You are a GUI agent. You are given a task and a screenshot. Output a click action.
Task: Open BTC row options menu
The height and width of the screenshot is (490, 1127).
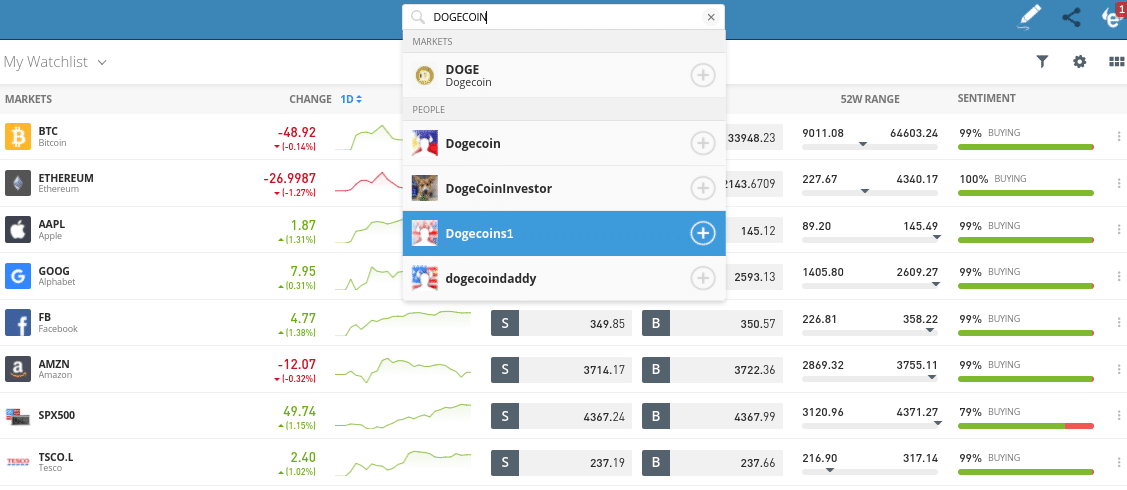click(x=1118, y=137)
